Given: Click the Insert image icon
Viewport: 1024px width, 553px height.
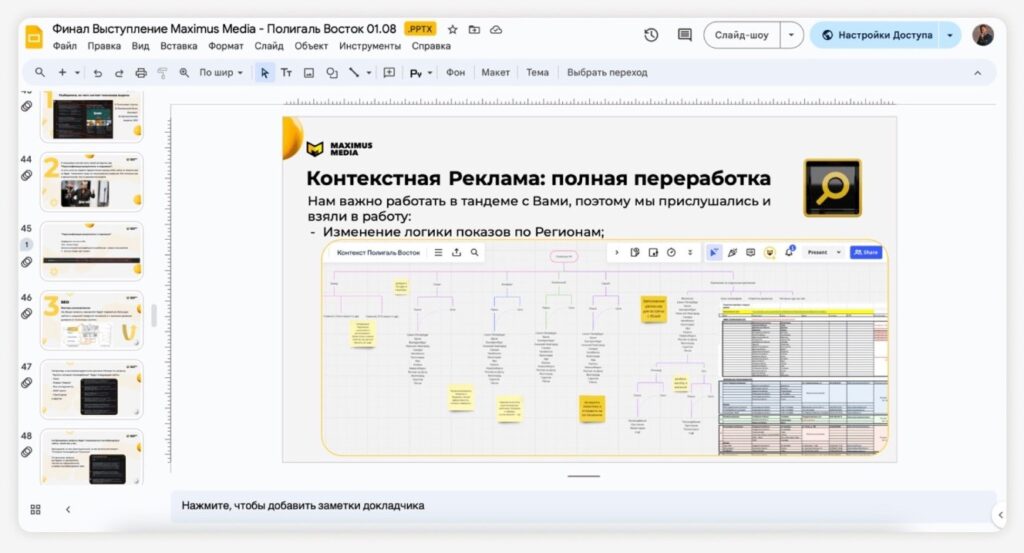Looking at the screenshot, I should tap(309, 72).
